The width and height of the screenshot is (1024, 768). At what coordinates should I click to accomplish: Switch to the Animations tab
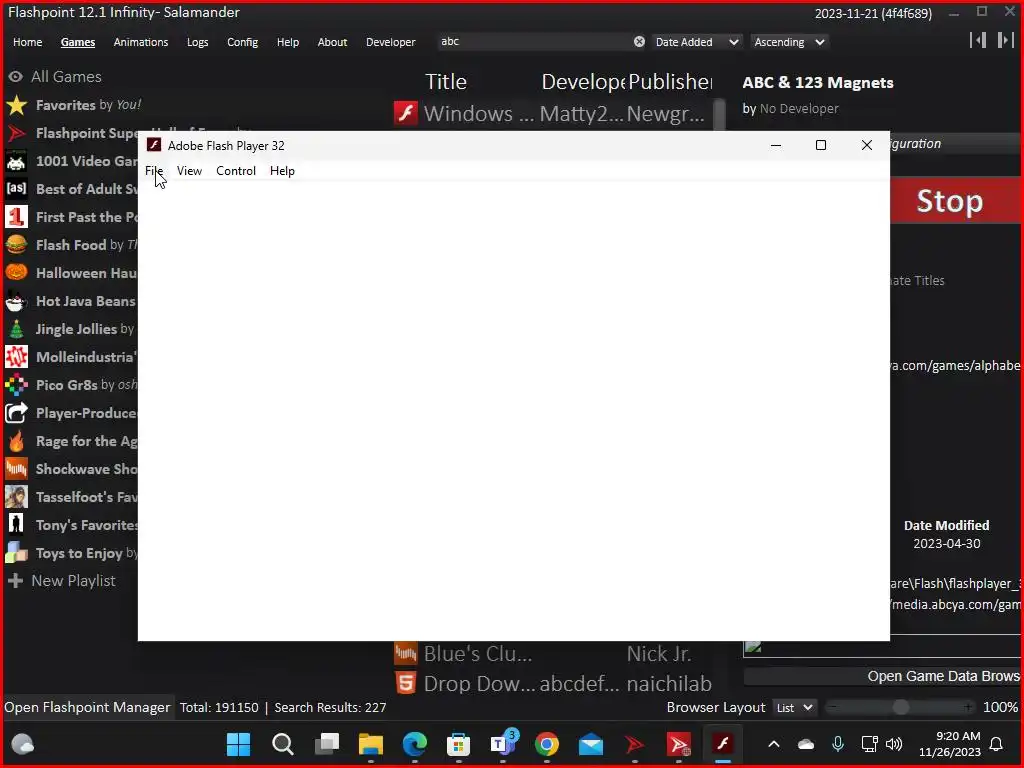pyautogui.click(x=141, y=42)
